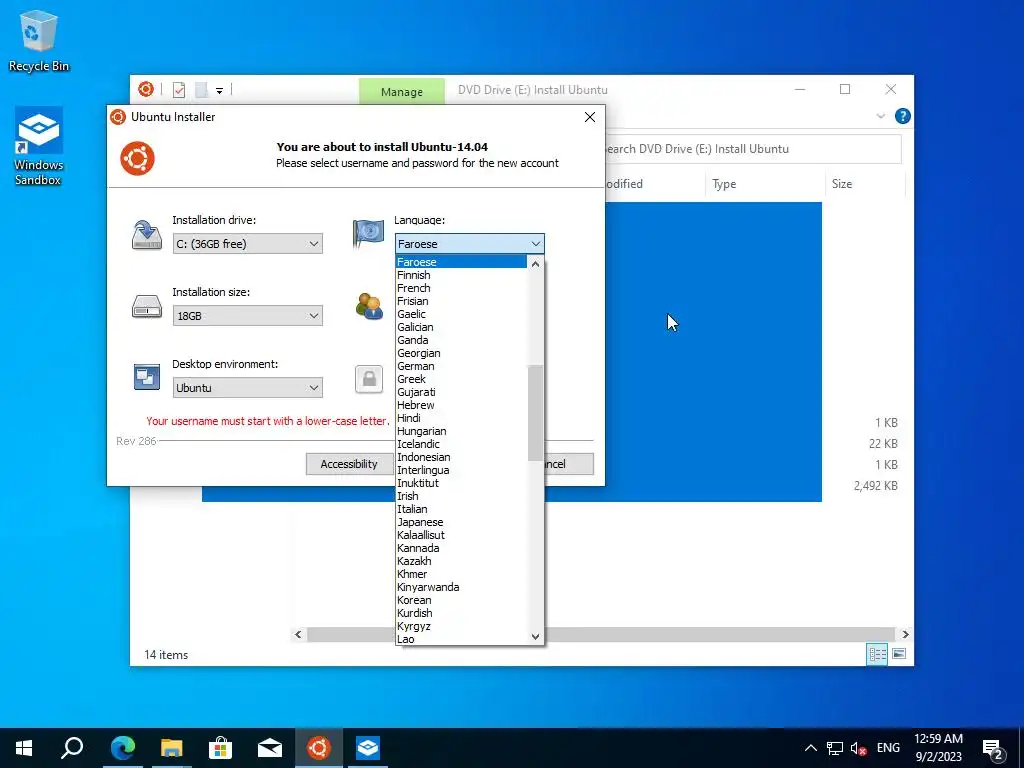This screenshot has height=768, width=1024.
Task: Click Explorer horizontal scroll right arrow
Action: click(905, 634)
